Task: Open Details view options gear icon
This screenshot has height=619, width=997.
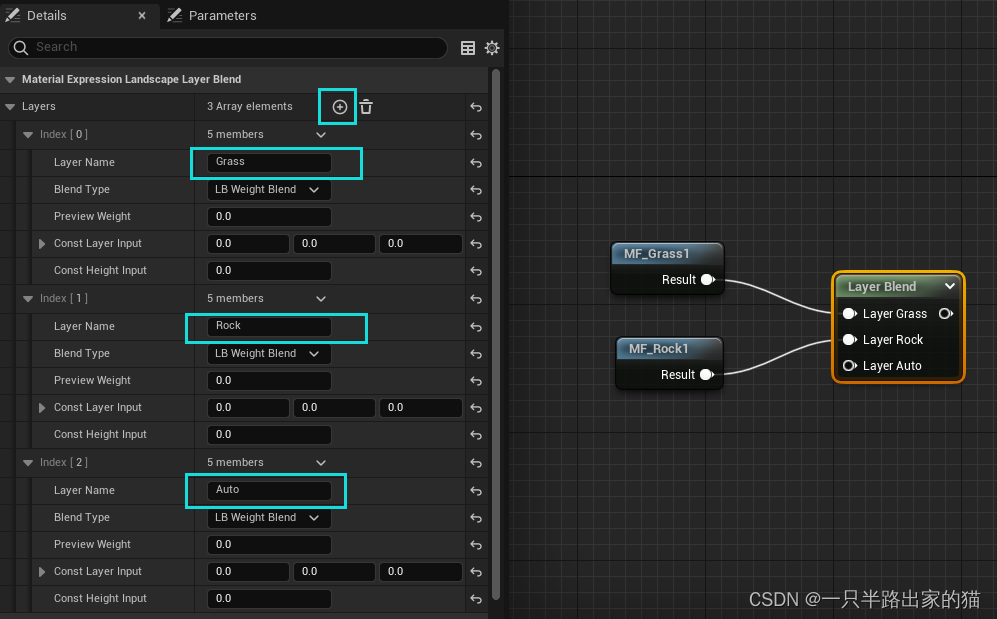Action: click(492, 48)
